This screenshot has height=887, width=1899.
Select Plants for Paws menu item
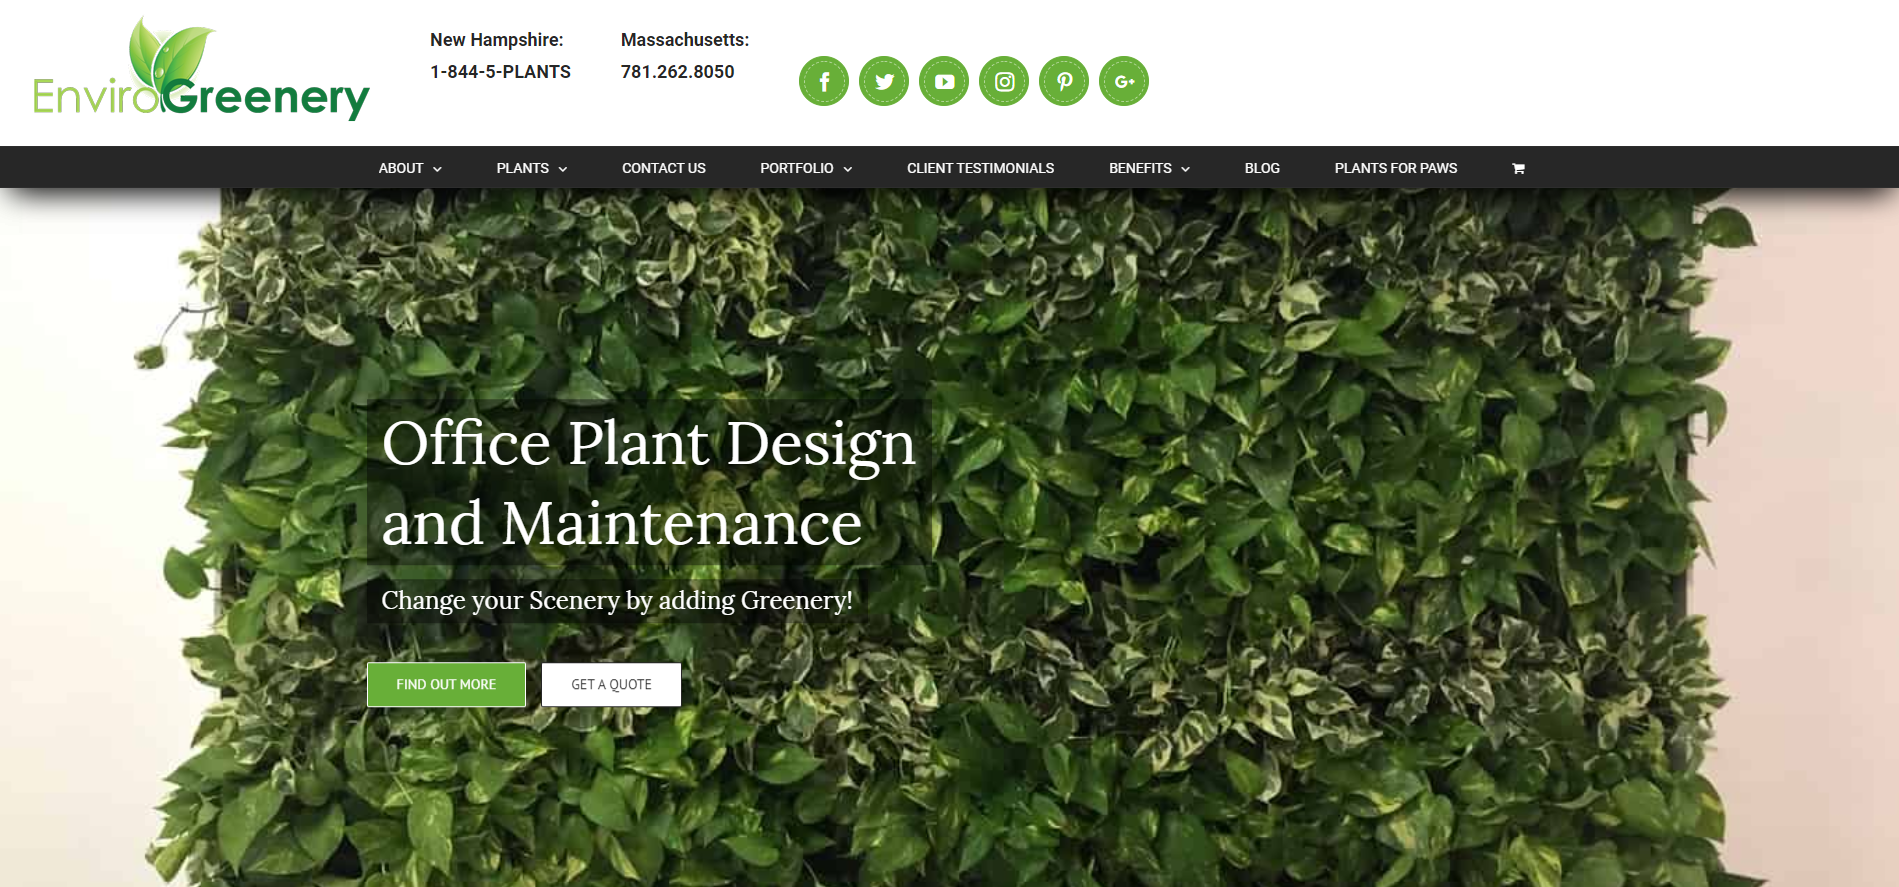coord(1395,168)
